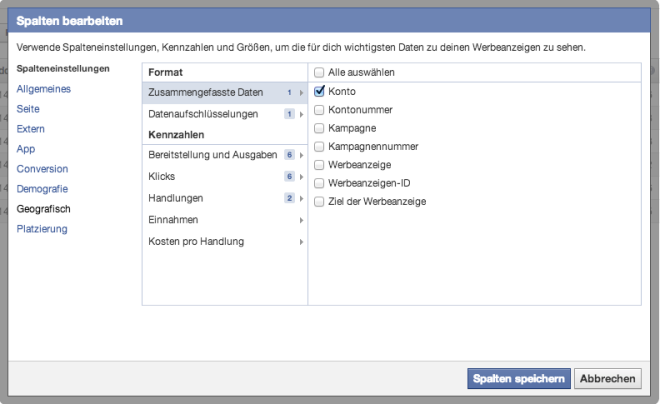This screenshot has width=660, height=404.
Task: Choose the Conversion column preset
Action: click(x=42, y=169)
